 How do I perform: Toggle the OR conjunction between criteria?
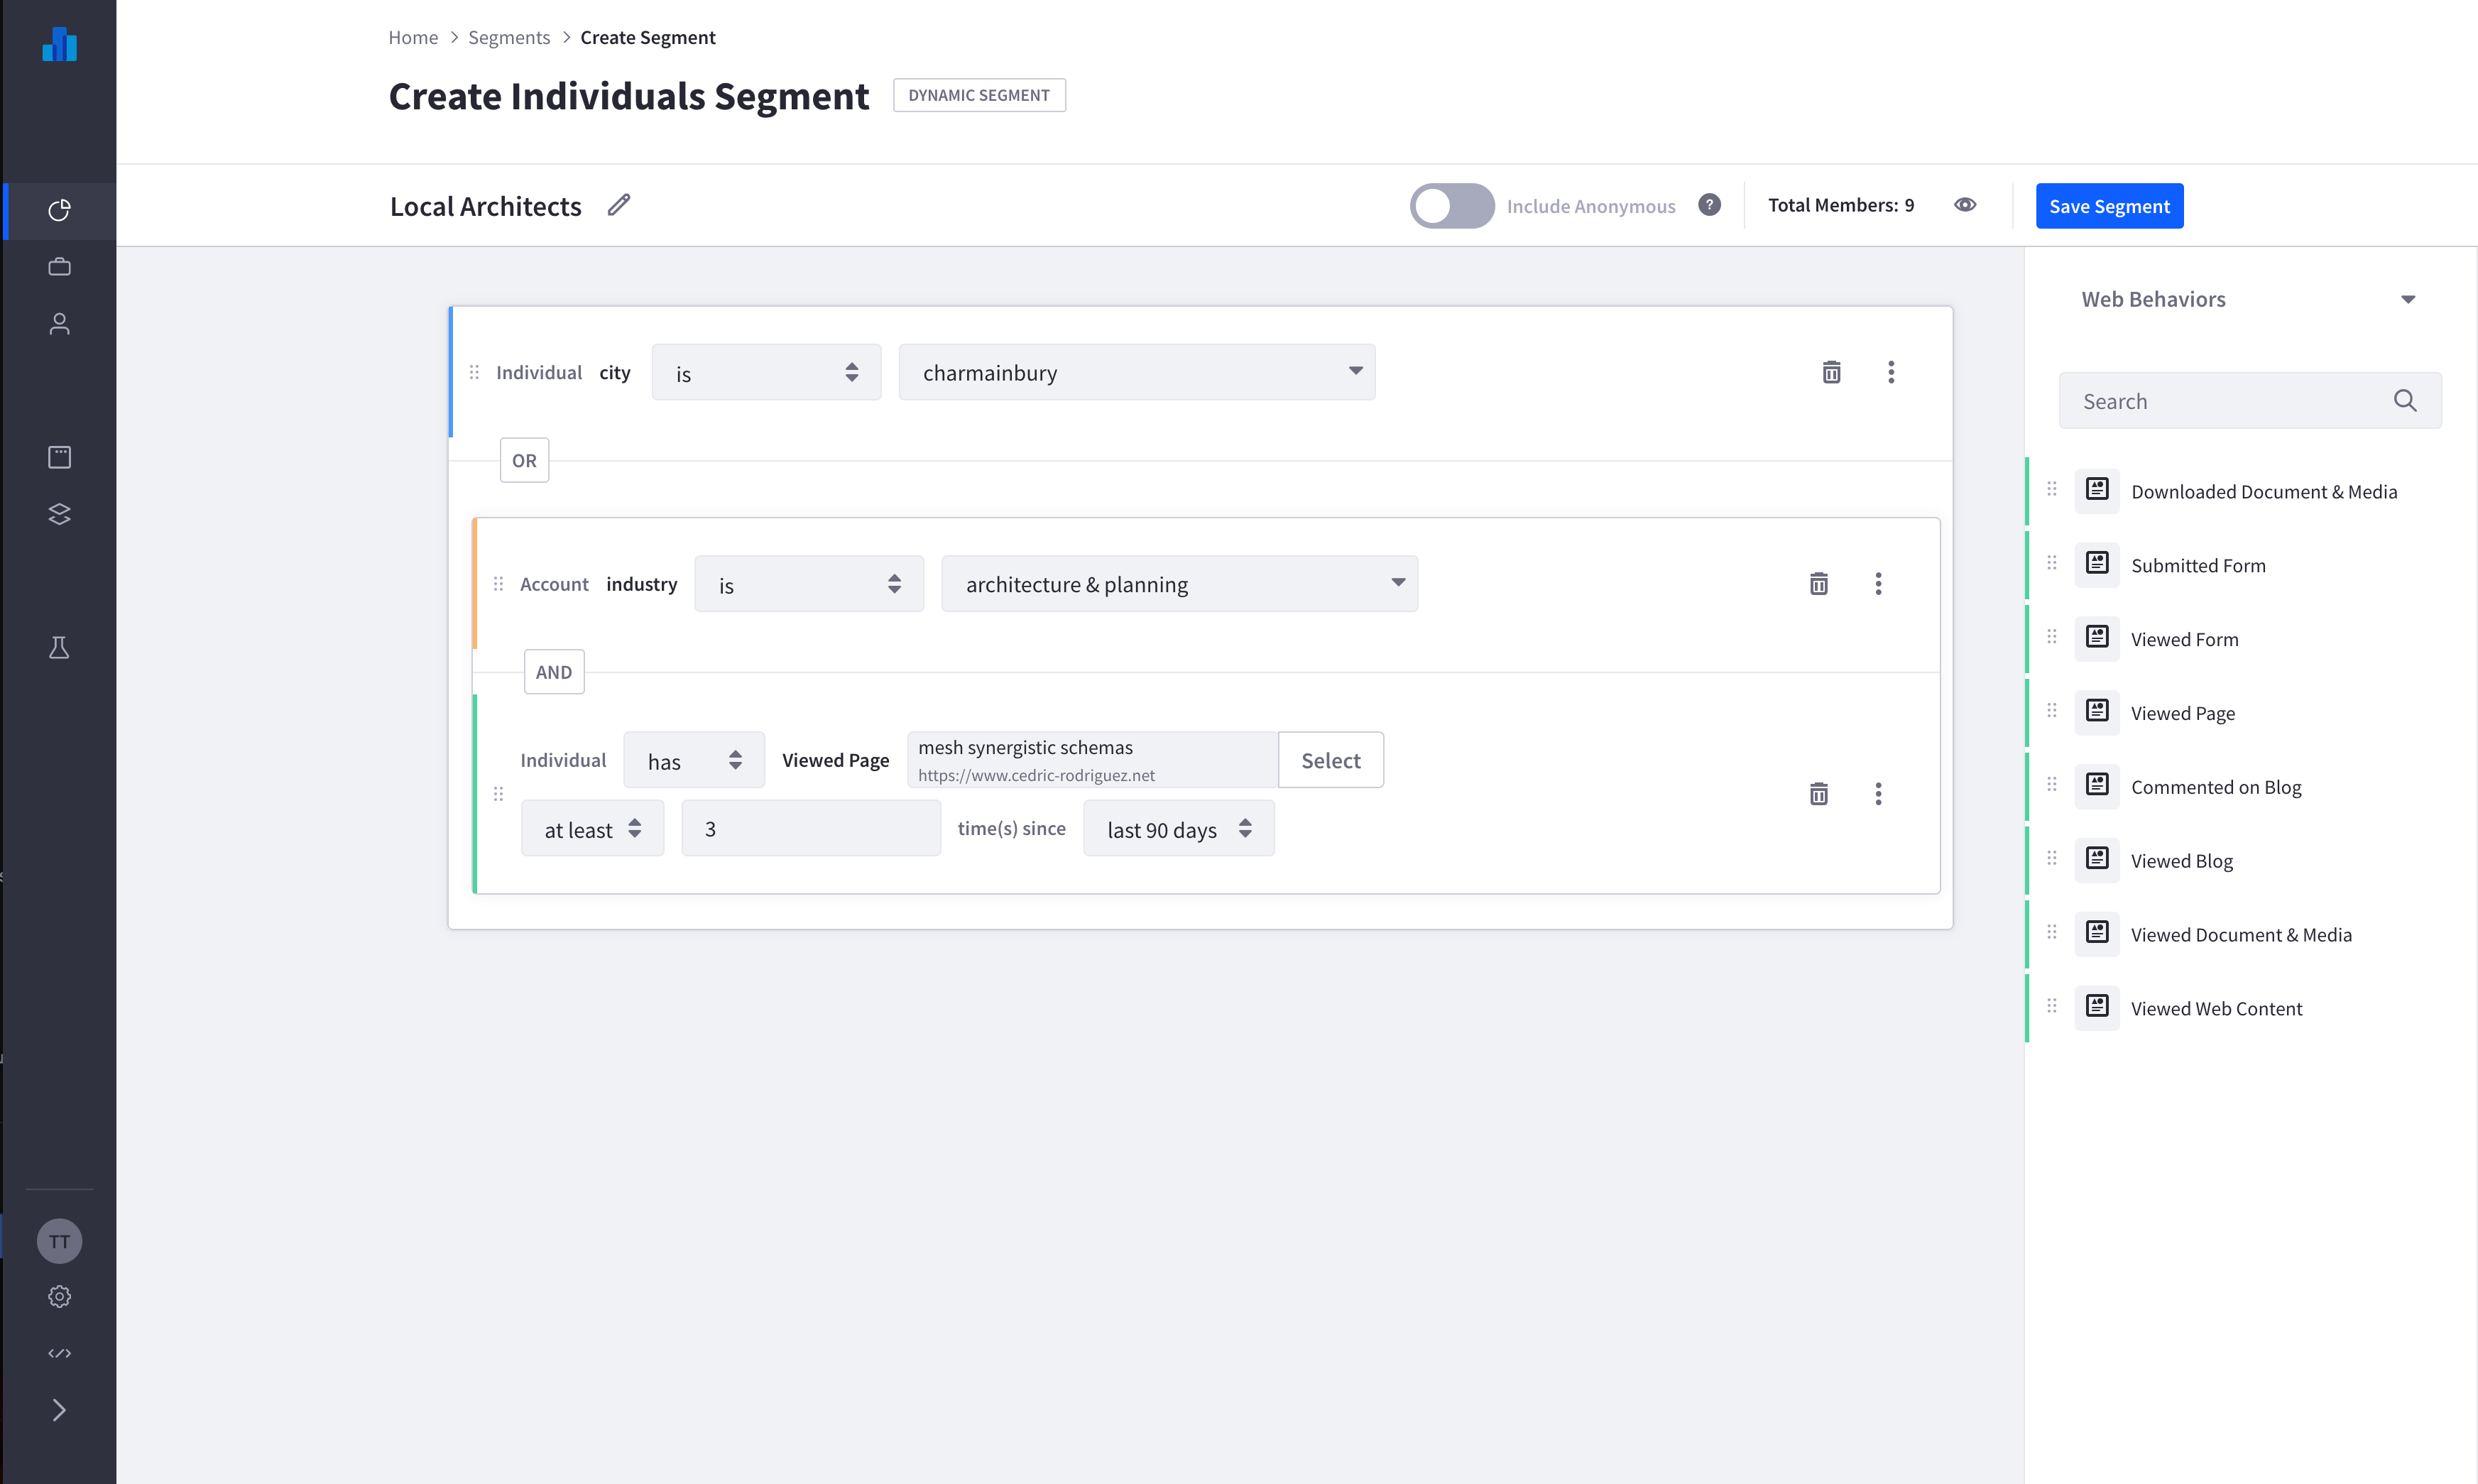[524, 460]
